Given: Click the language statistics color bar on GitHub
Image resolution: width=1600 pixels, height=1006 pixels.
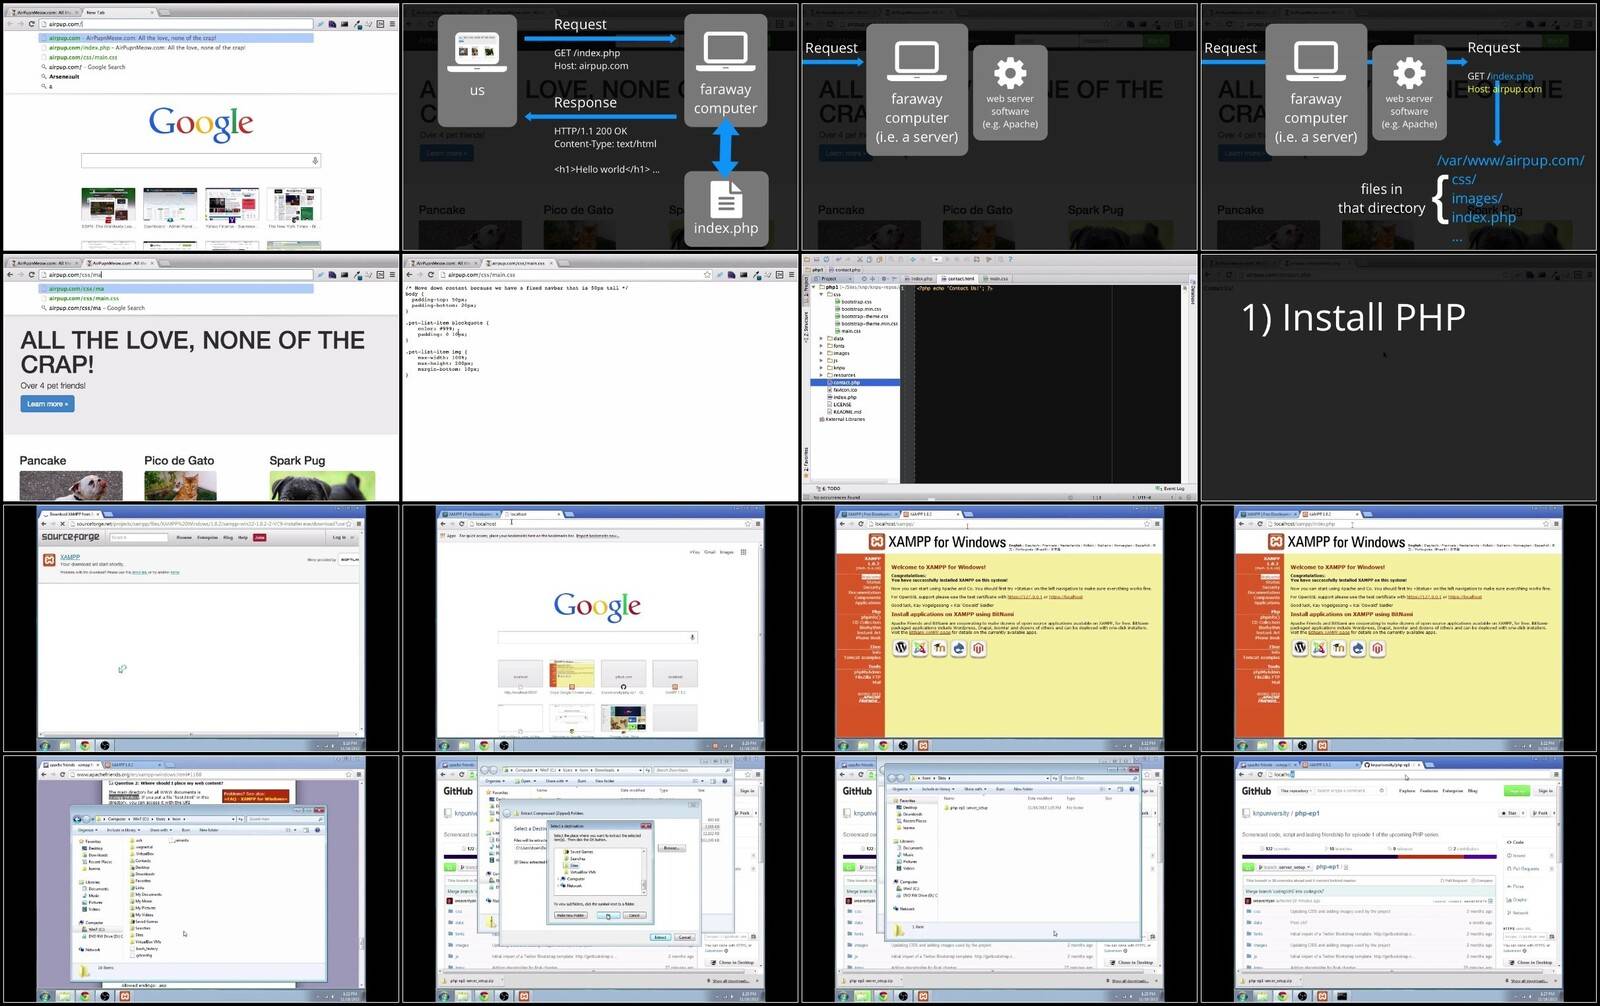Looking at the screenshot, I should point(1367,857).
